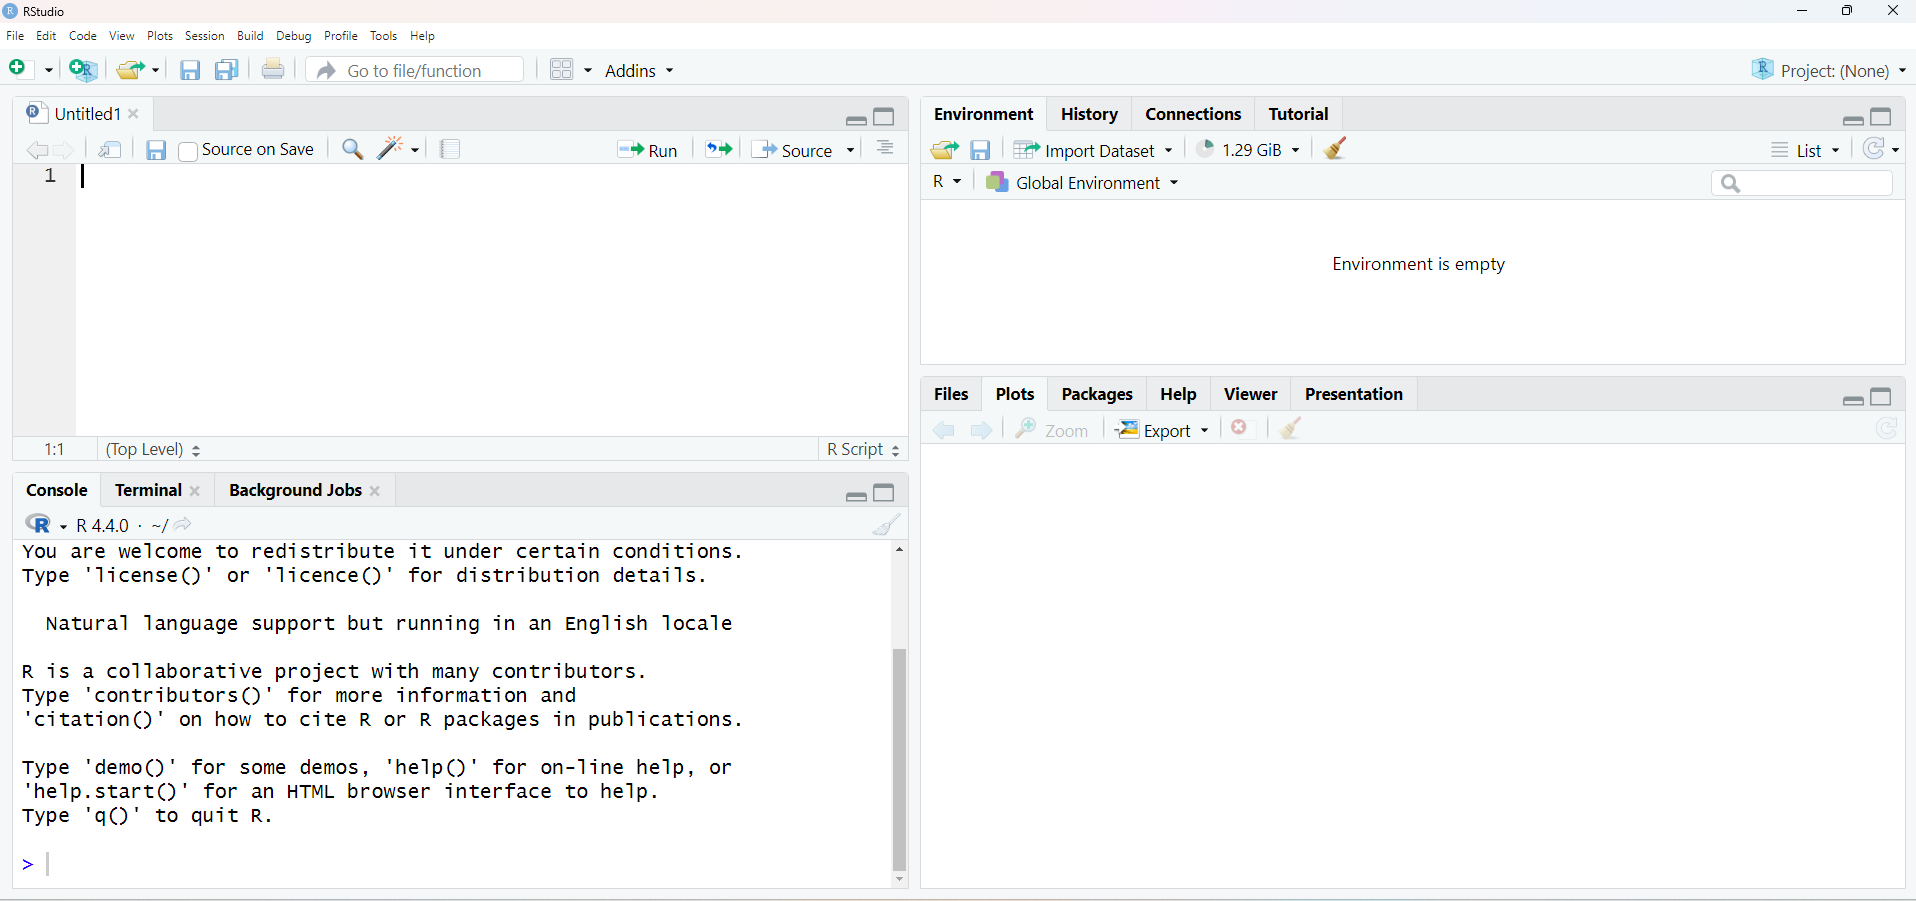This screenshot has height=901, width=1916.
Task: Click the show document outline icon
Action: (x=885, y=149)
